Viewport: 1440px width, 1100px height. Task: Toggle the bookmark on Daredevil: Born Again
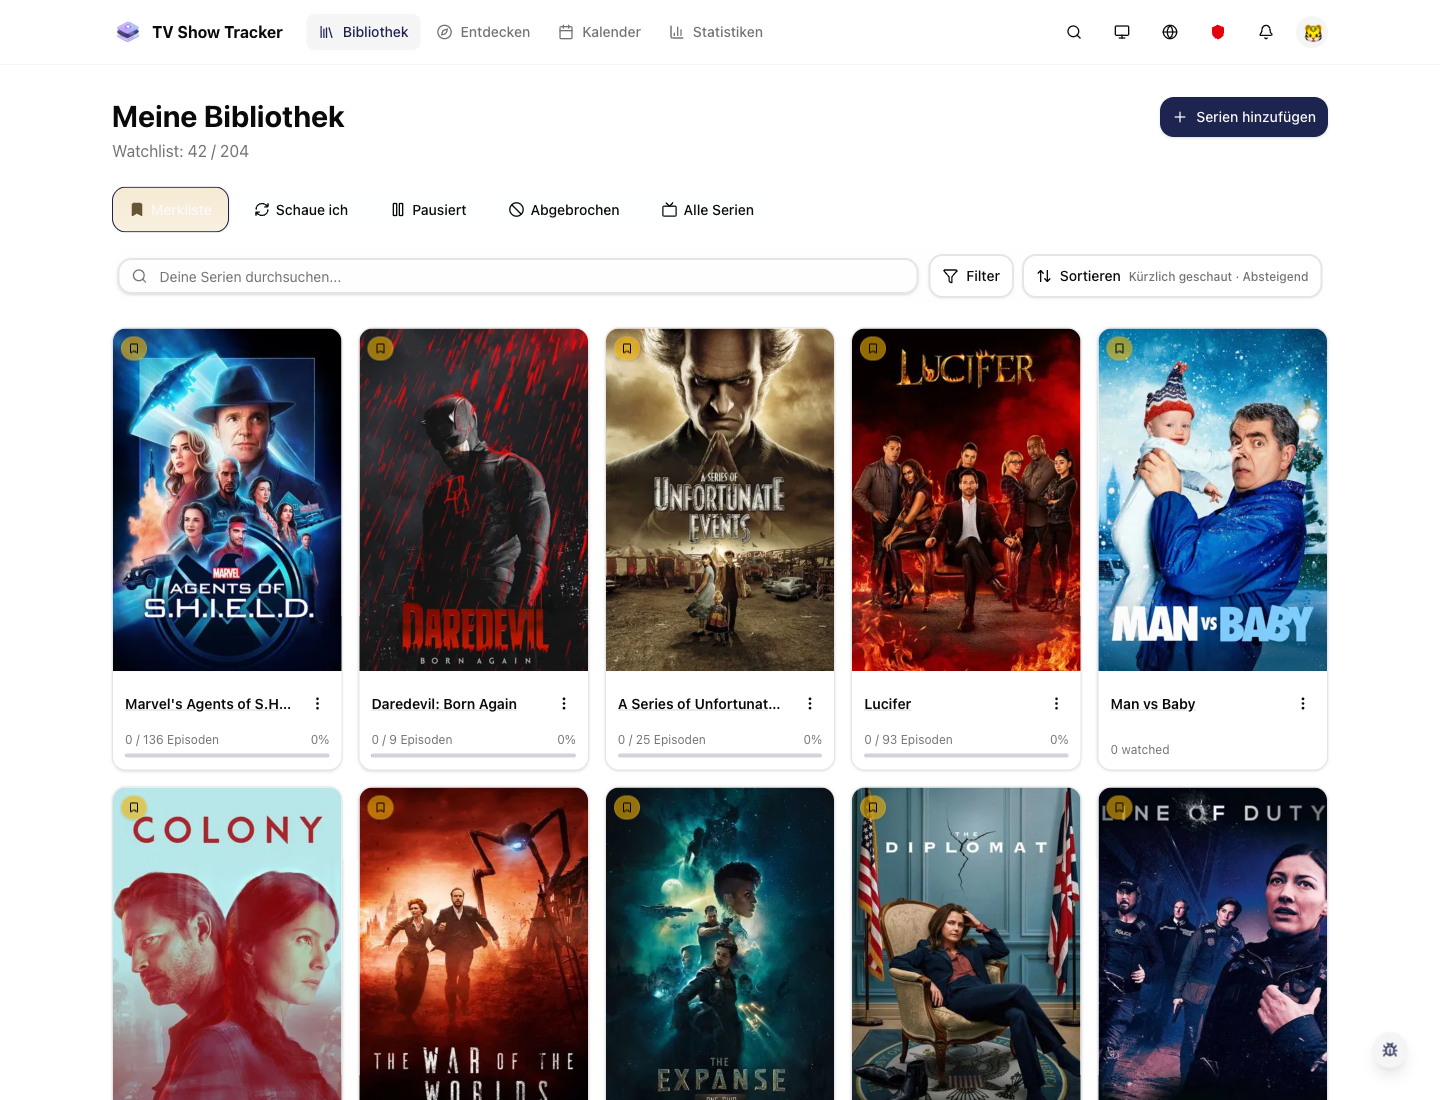380,348
